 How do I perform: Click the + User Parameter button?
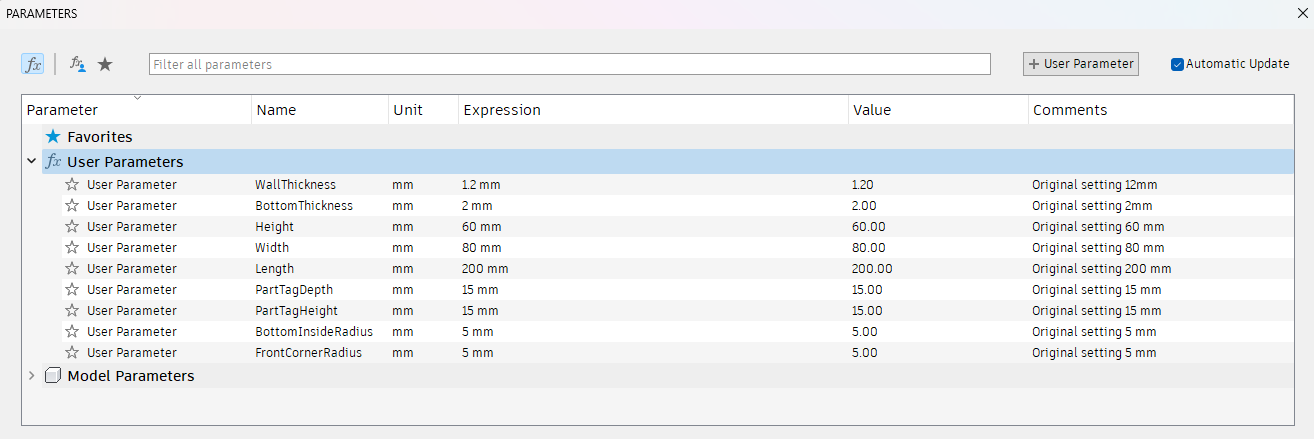[1080, 64]
